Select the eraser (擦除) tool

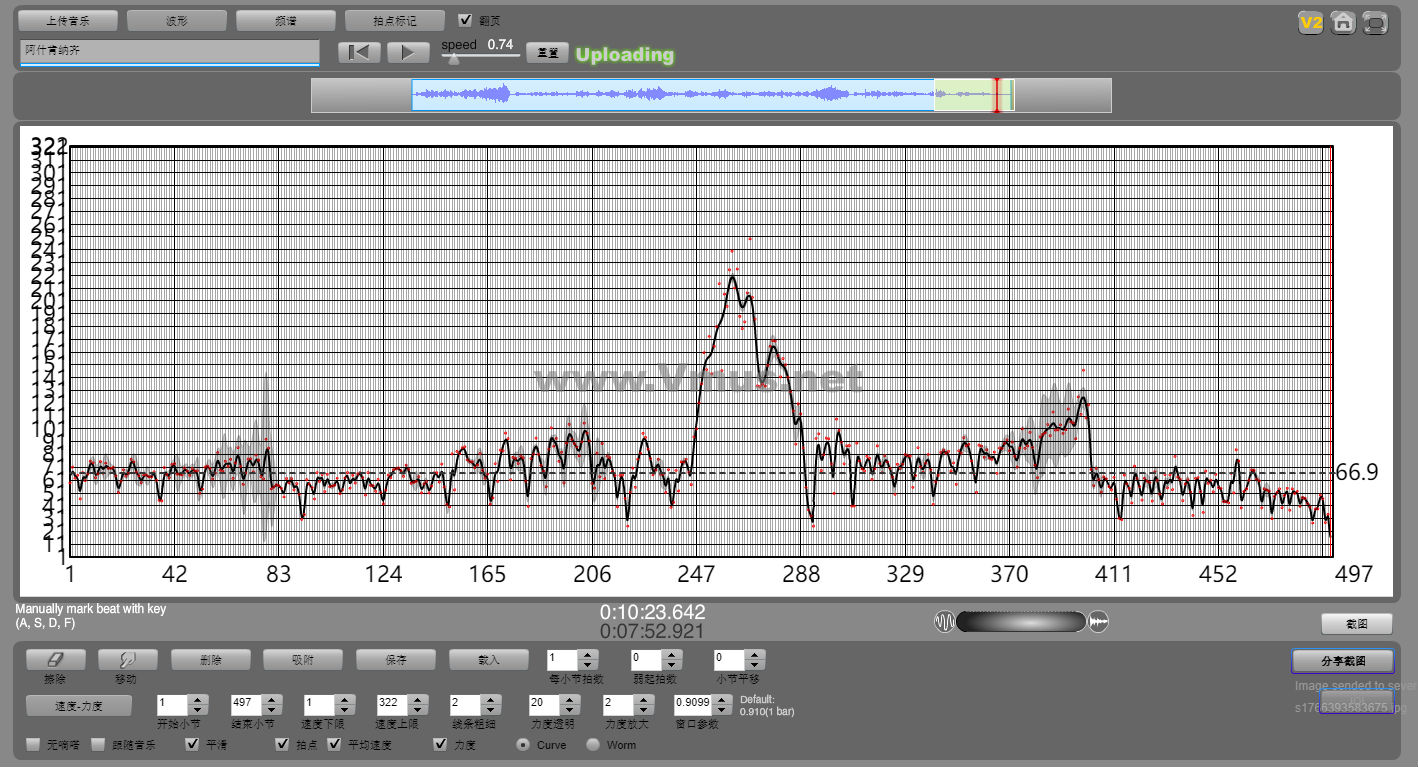[55, 660]
